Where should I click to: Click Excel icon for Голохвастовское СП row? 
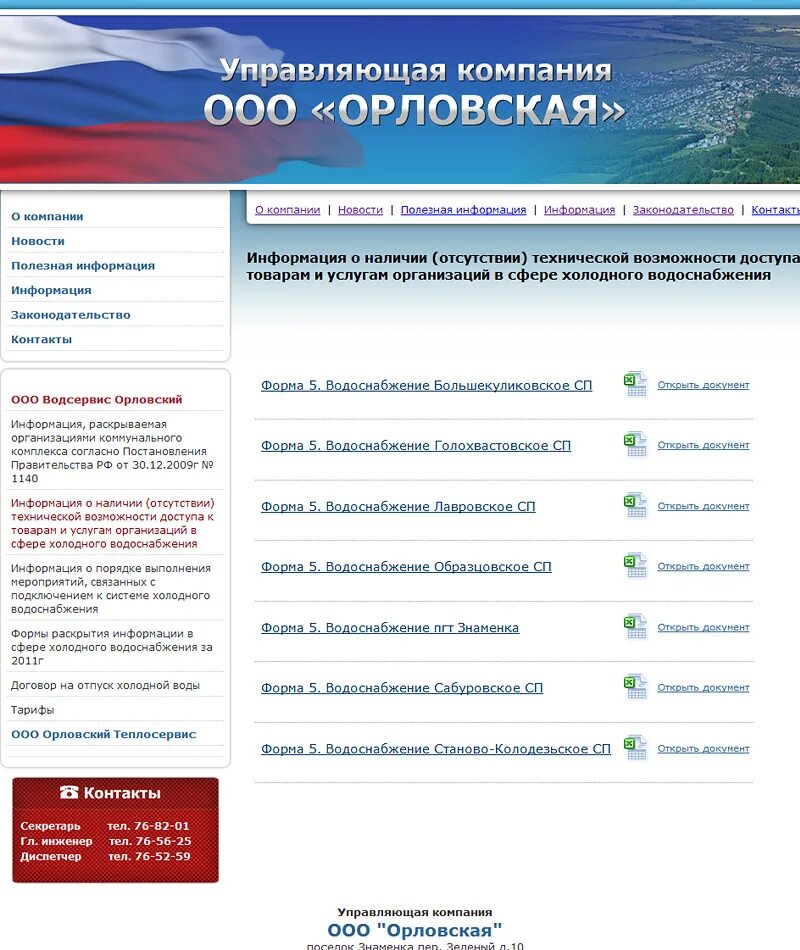(635, 445)
